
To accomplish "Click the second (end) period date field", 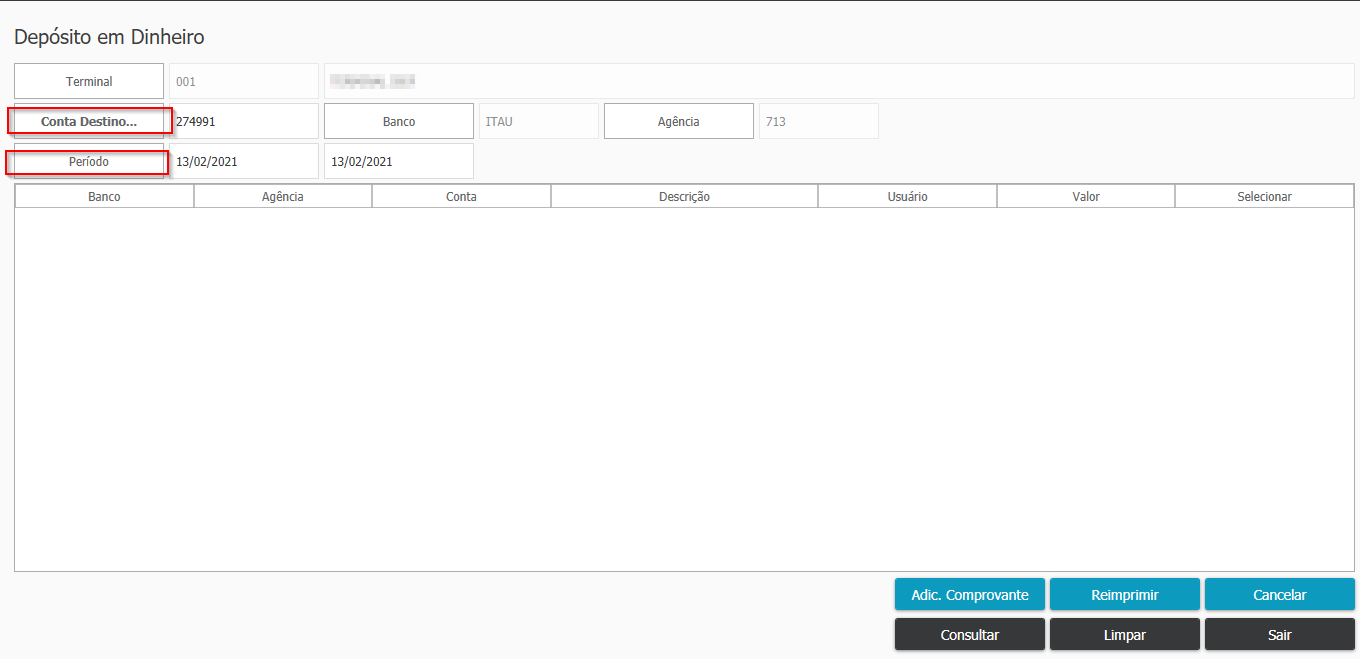I will pos(399,161).
